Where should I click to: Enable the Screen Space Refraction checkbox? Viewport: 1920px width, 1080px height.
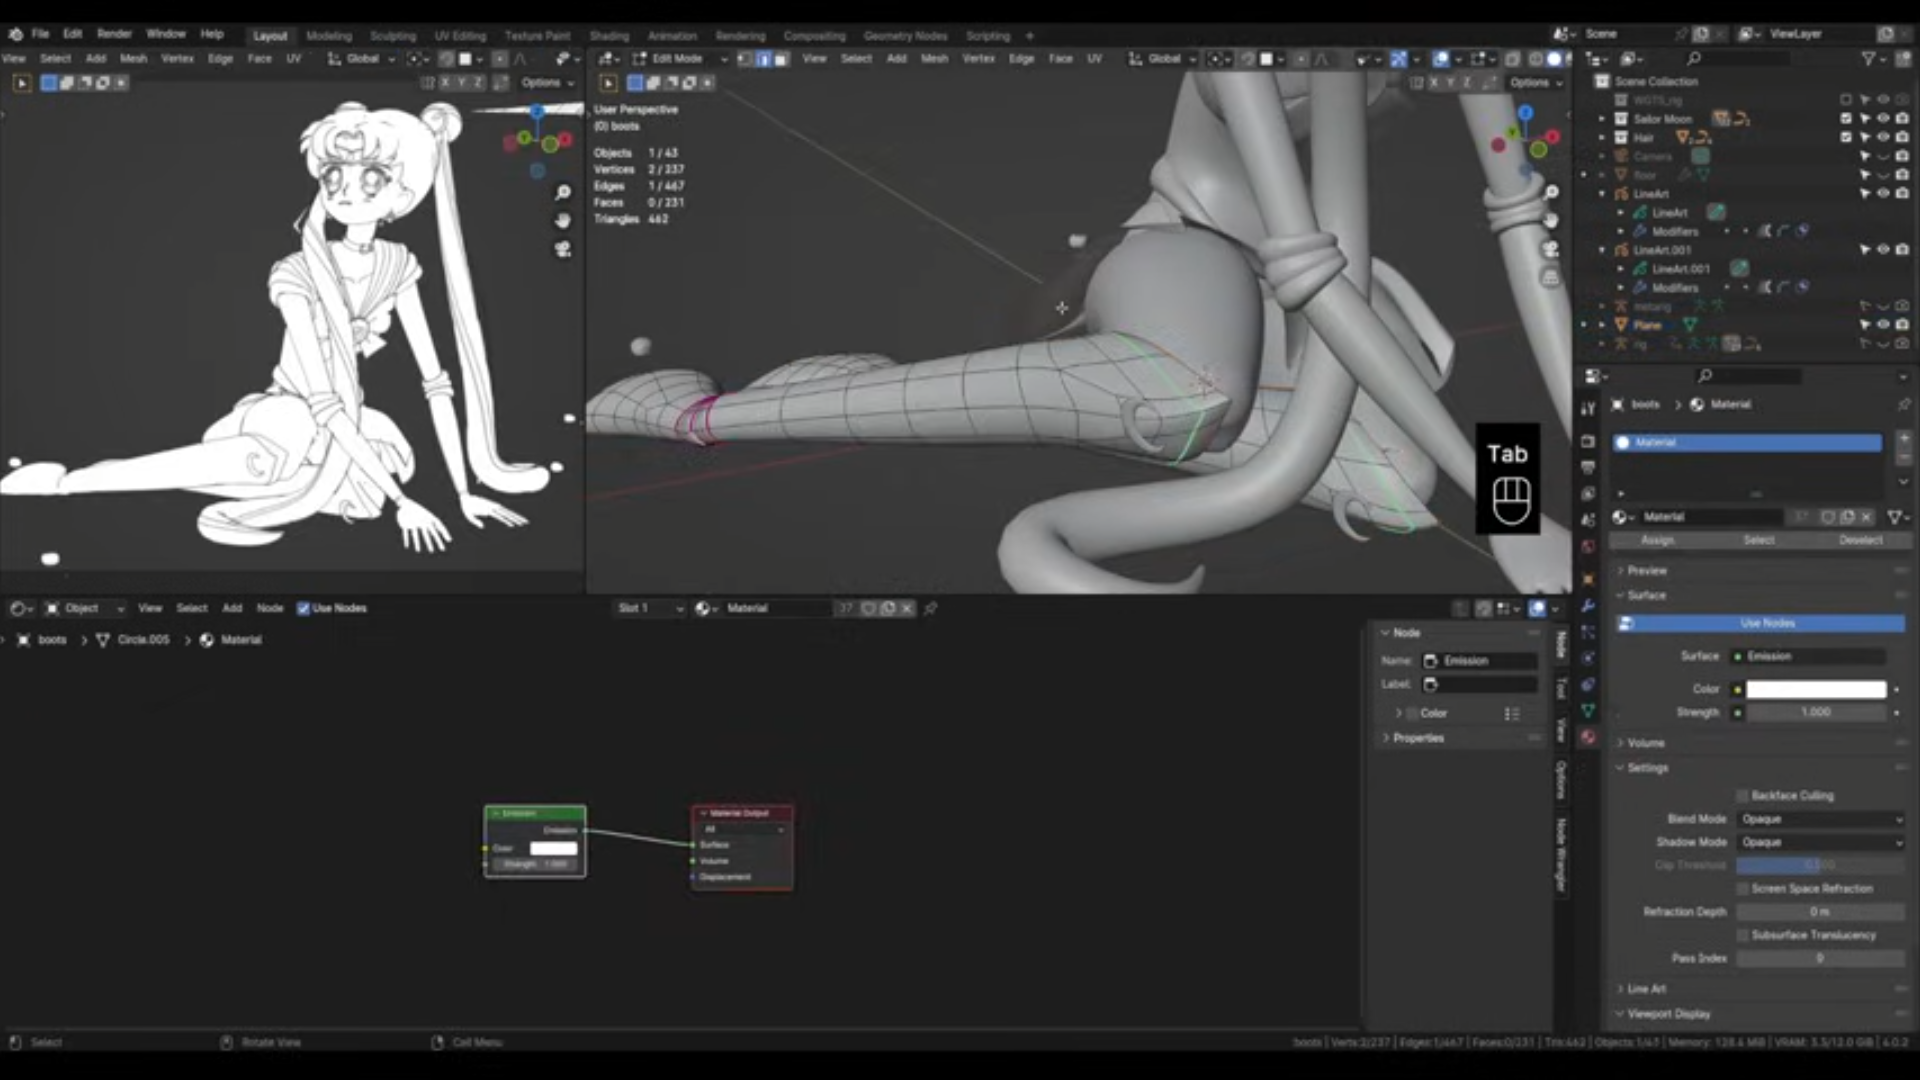1743,888
